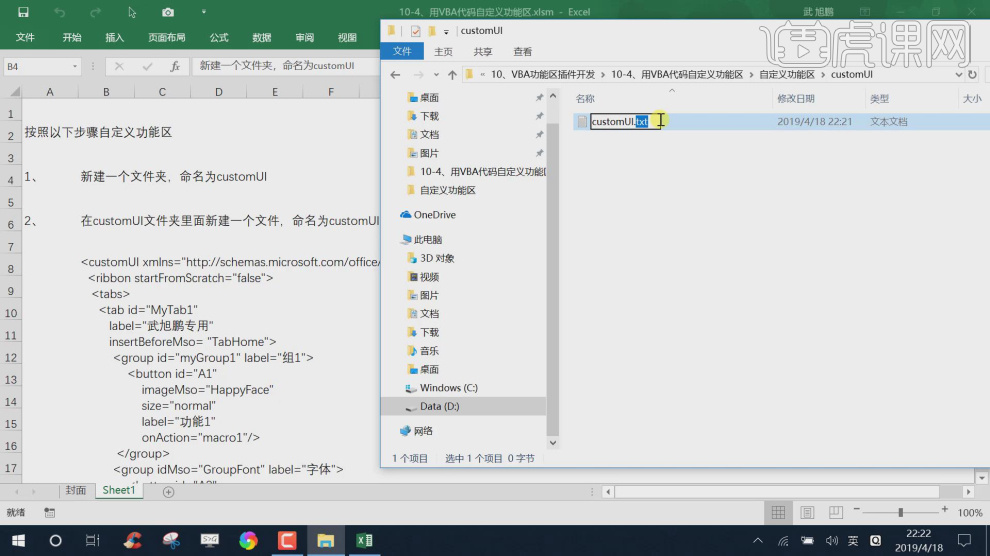Open the quick access toolbar customize dropdown

[x=203, y=12]
